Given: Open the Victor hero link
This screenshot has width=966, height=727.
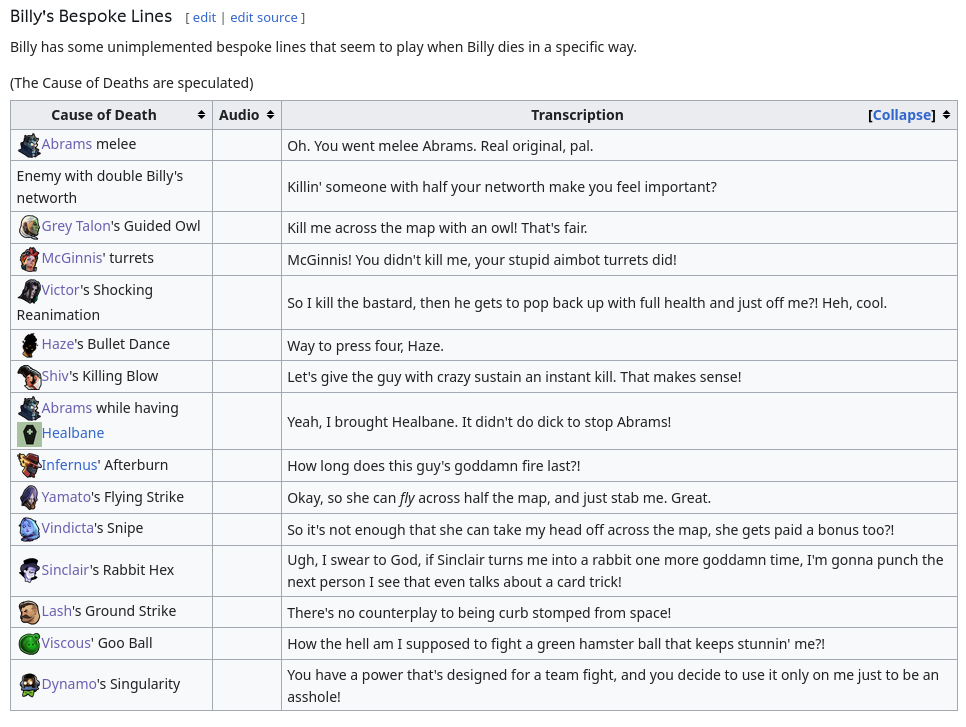Looking at the screenshot, I should (x=60, y=290).
